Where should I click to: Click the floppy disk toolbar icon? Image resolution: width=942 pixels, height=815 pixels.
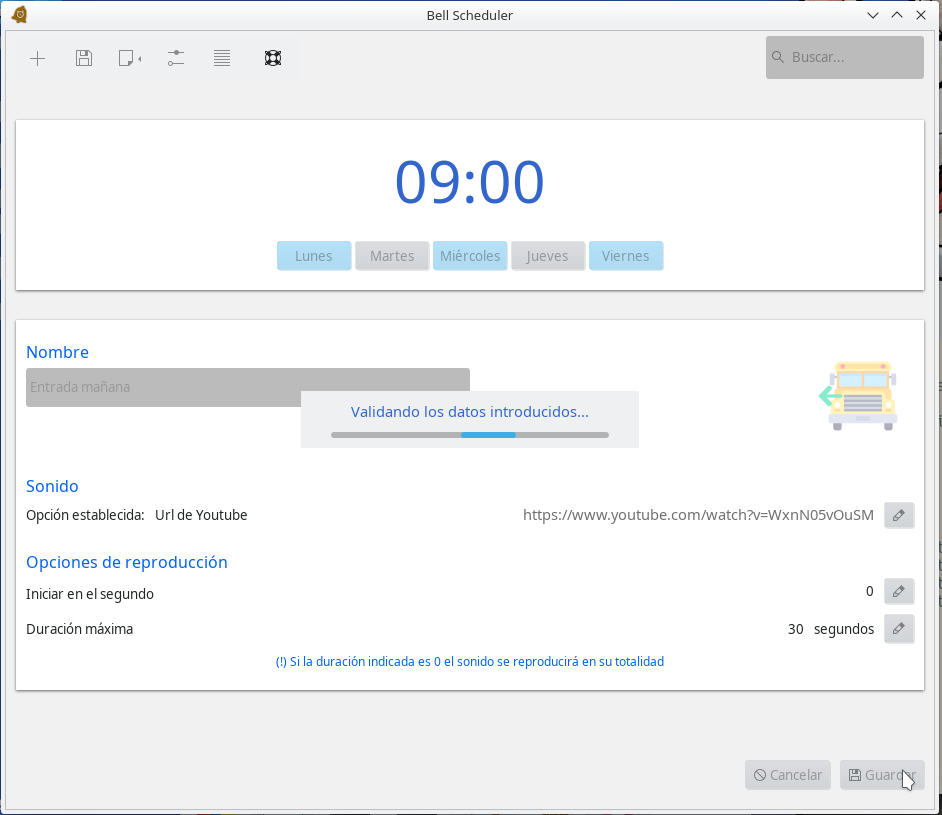[84, 58]
